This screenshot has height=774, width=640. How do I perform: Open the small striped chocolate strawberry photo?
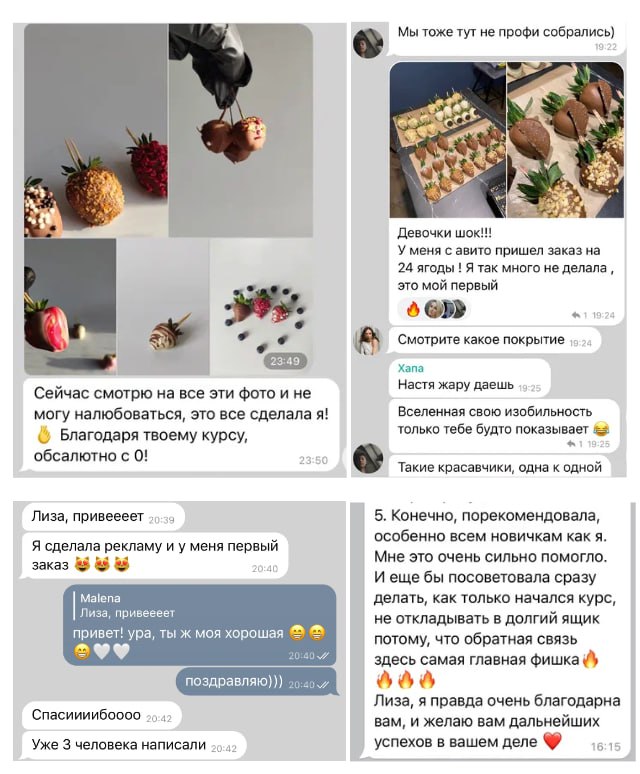(163, 307)
